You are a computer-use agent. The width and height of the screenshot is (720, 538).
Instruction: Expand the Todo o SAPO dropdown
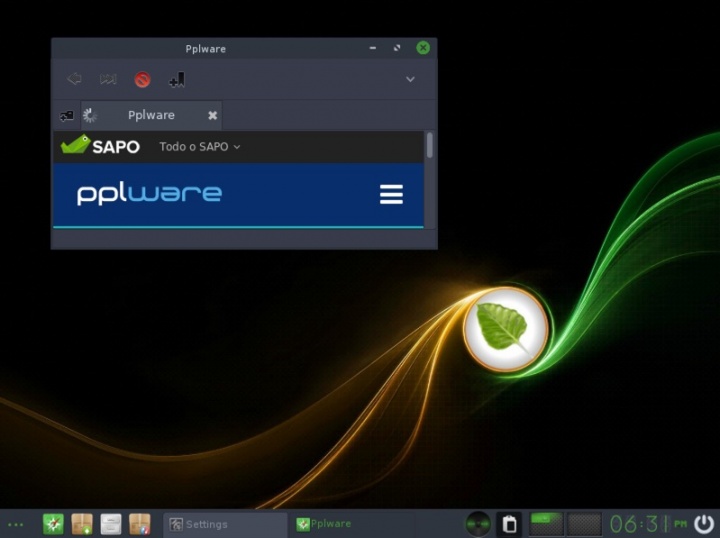pos(200,147)
